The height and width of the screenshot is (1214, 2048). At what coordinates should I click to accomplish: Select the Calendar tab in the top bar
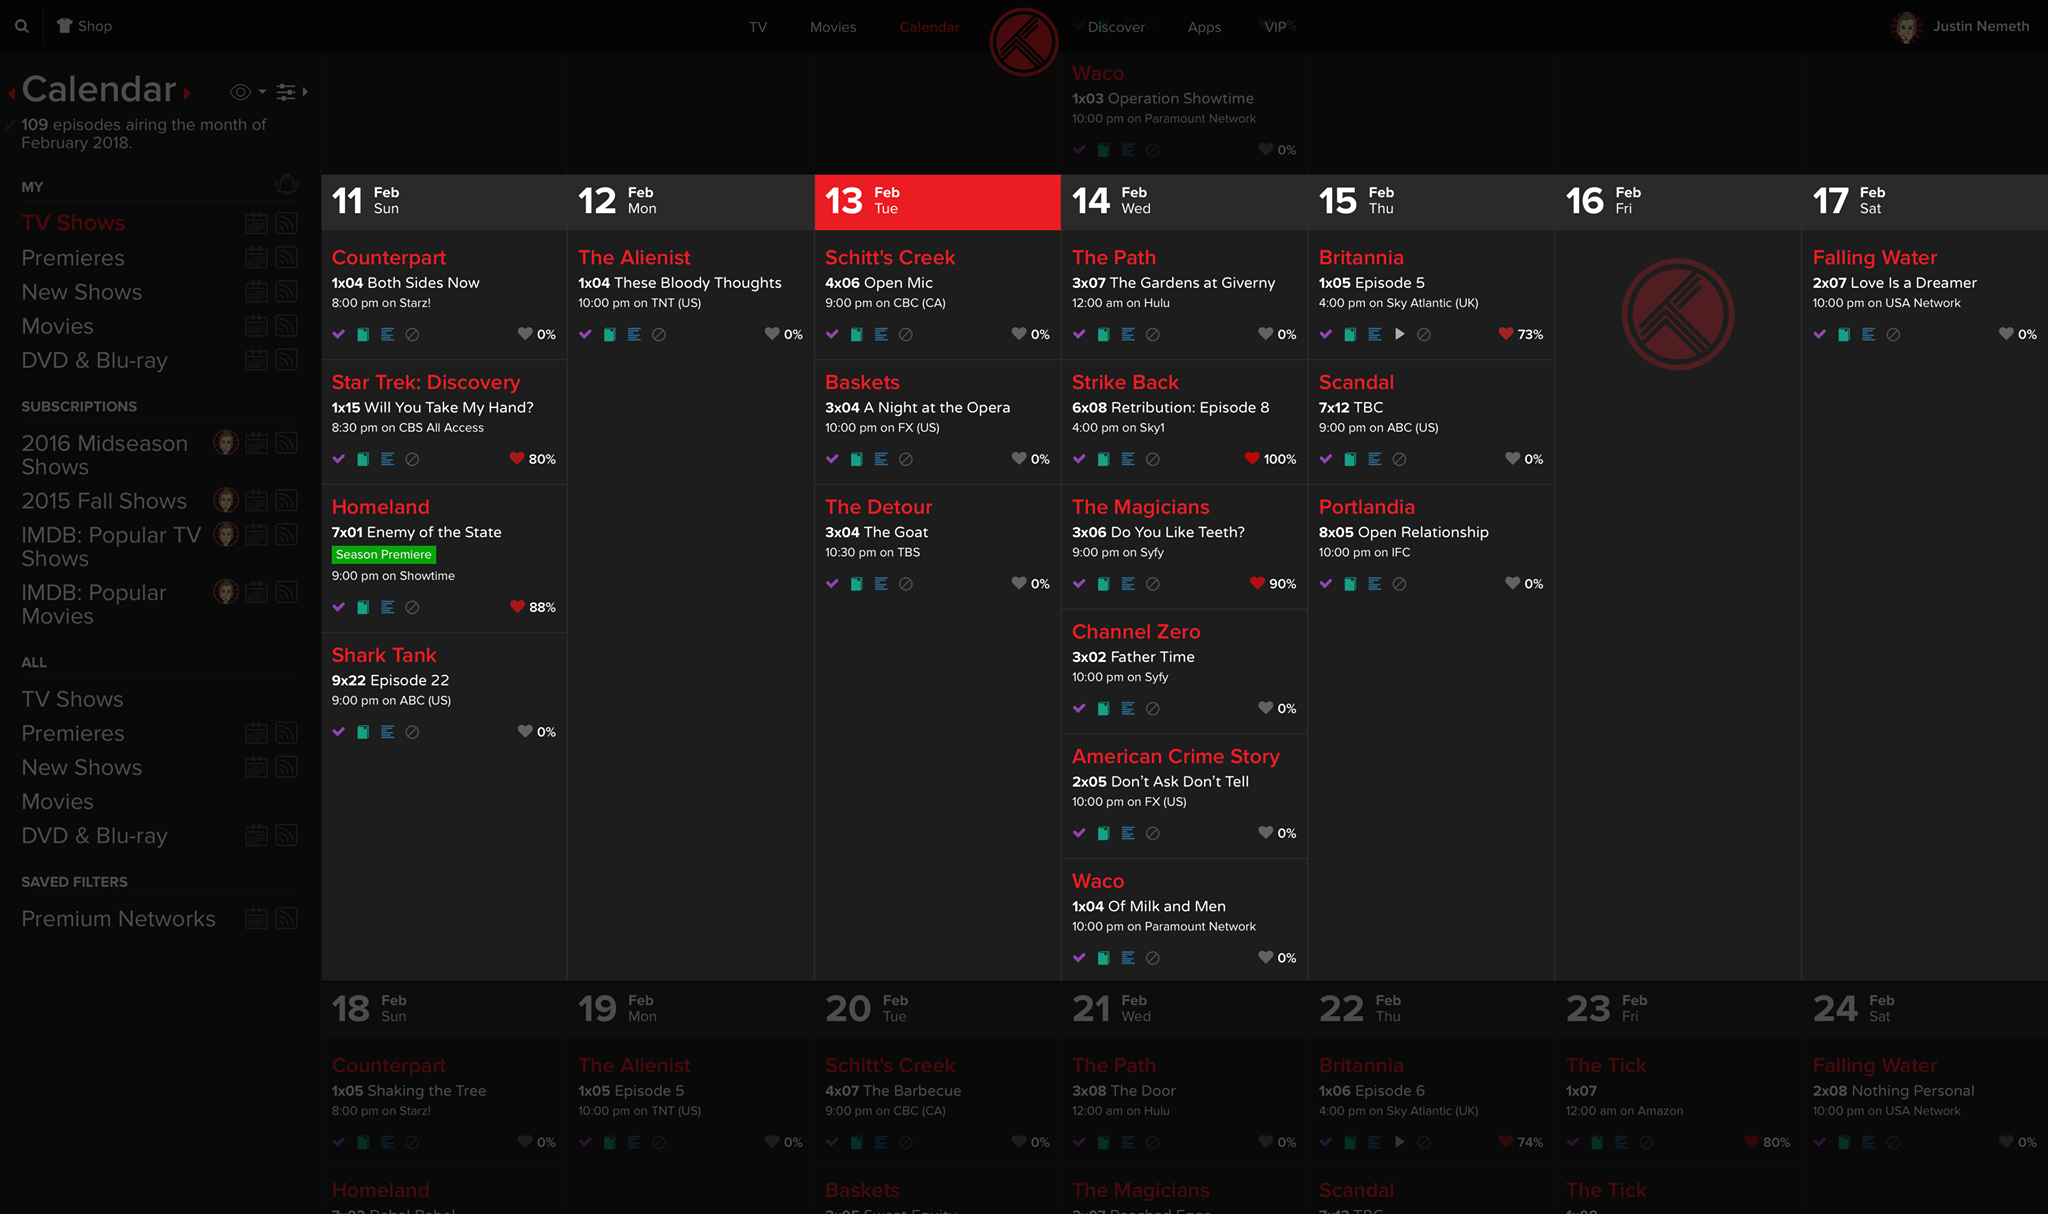(x=929, y=27)
